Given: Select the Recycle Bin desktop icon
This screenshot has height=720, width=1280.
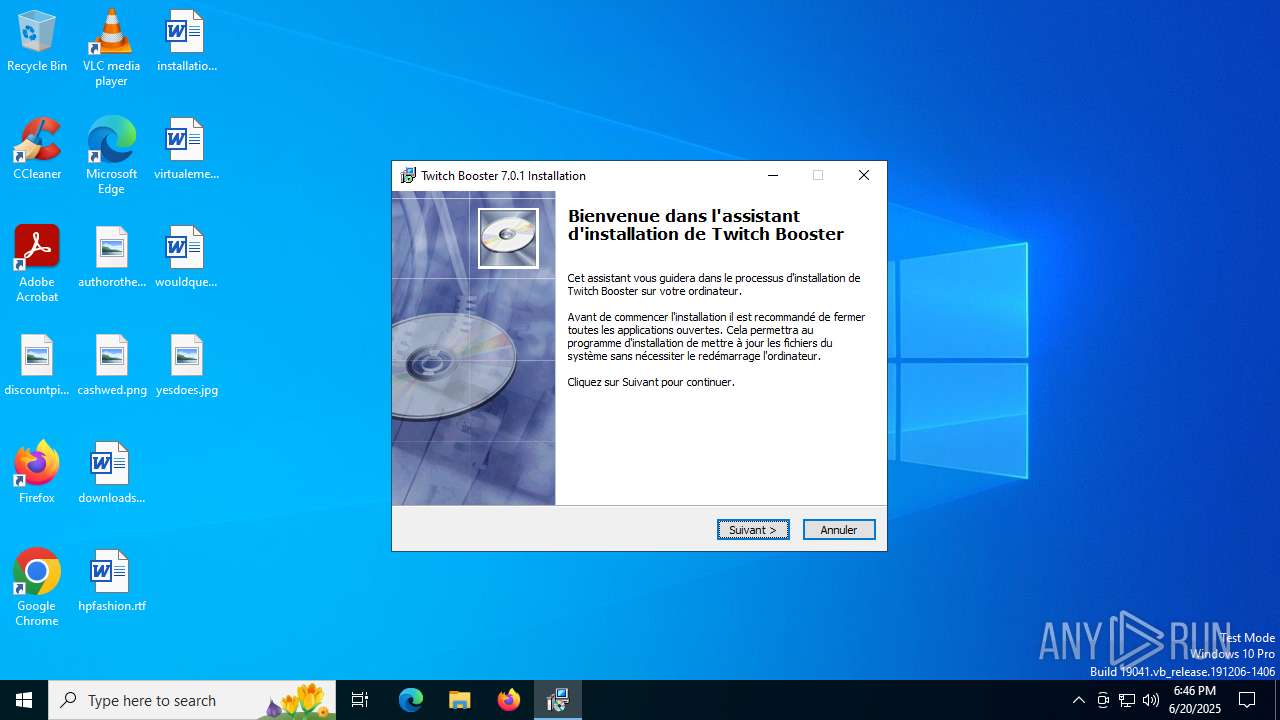Looking at the screenshot, I should [37, 42].
